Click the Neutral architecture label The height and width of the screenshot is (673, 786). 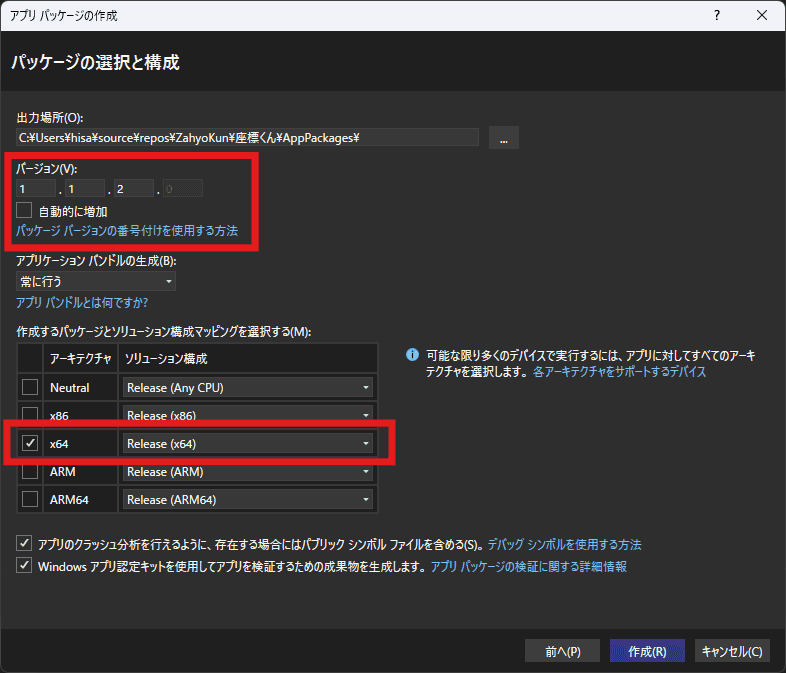(70, 388)
